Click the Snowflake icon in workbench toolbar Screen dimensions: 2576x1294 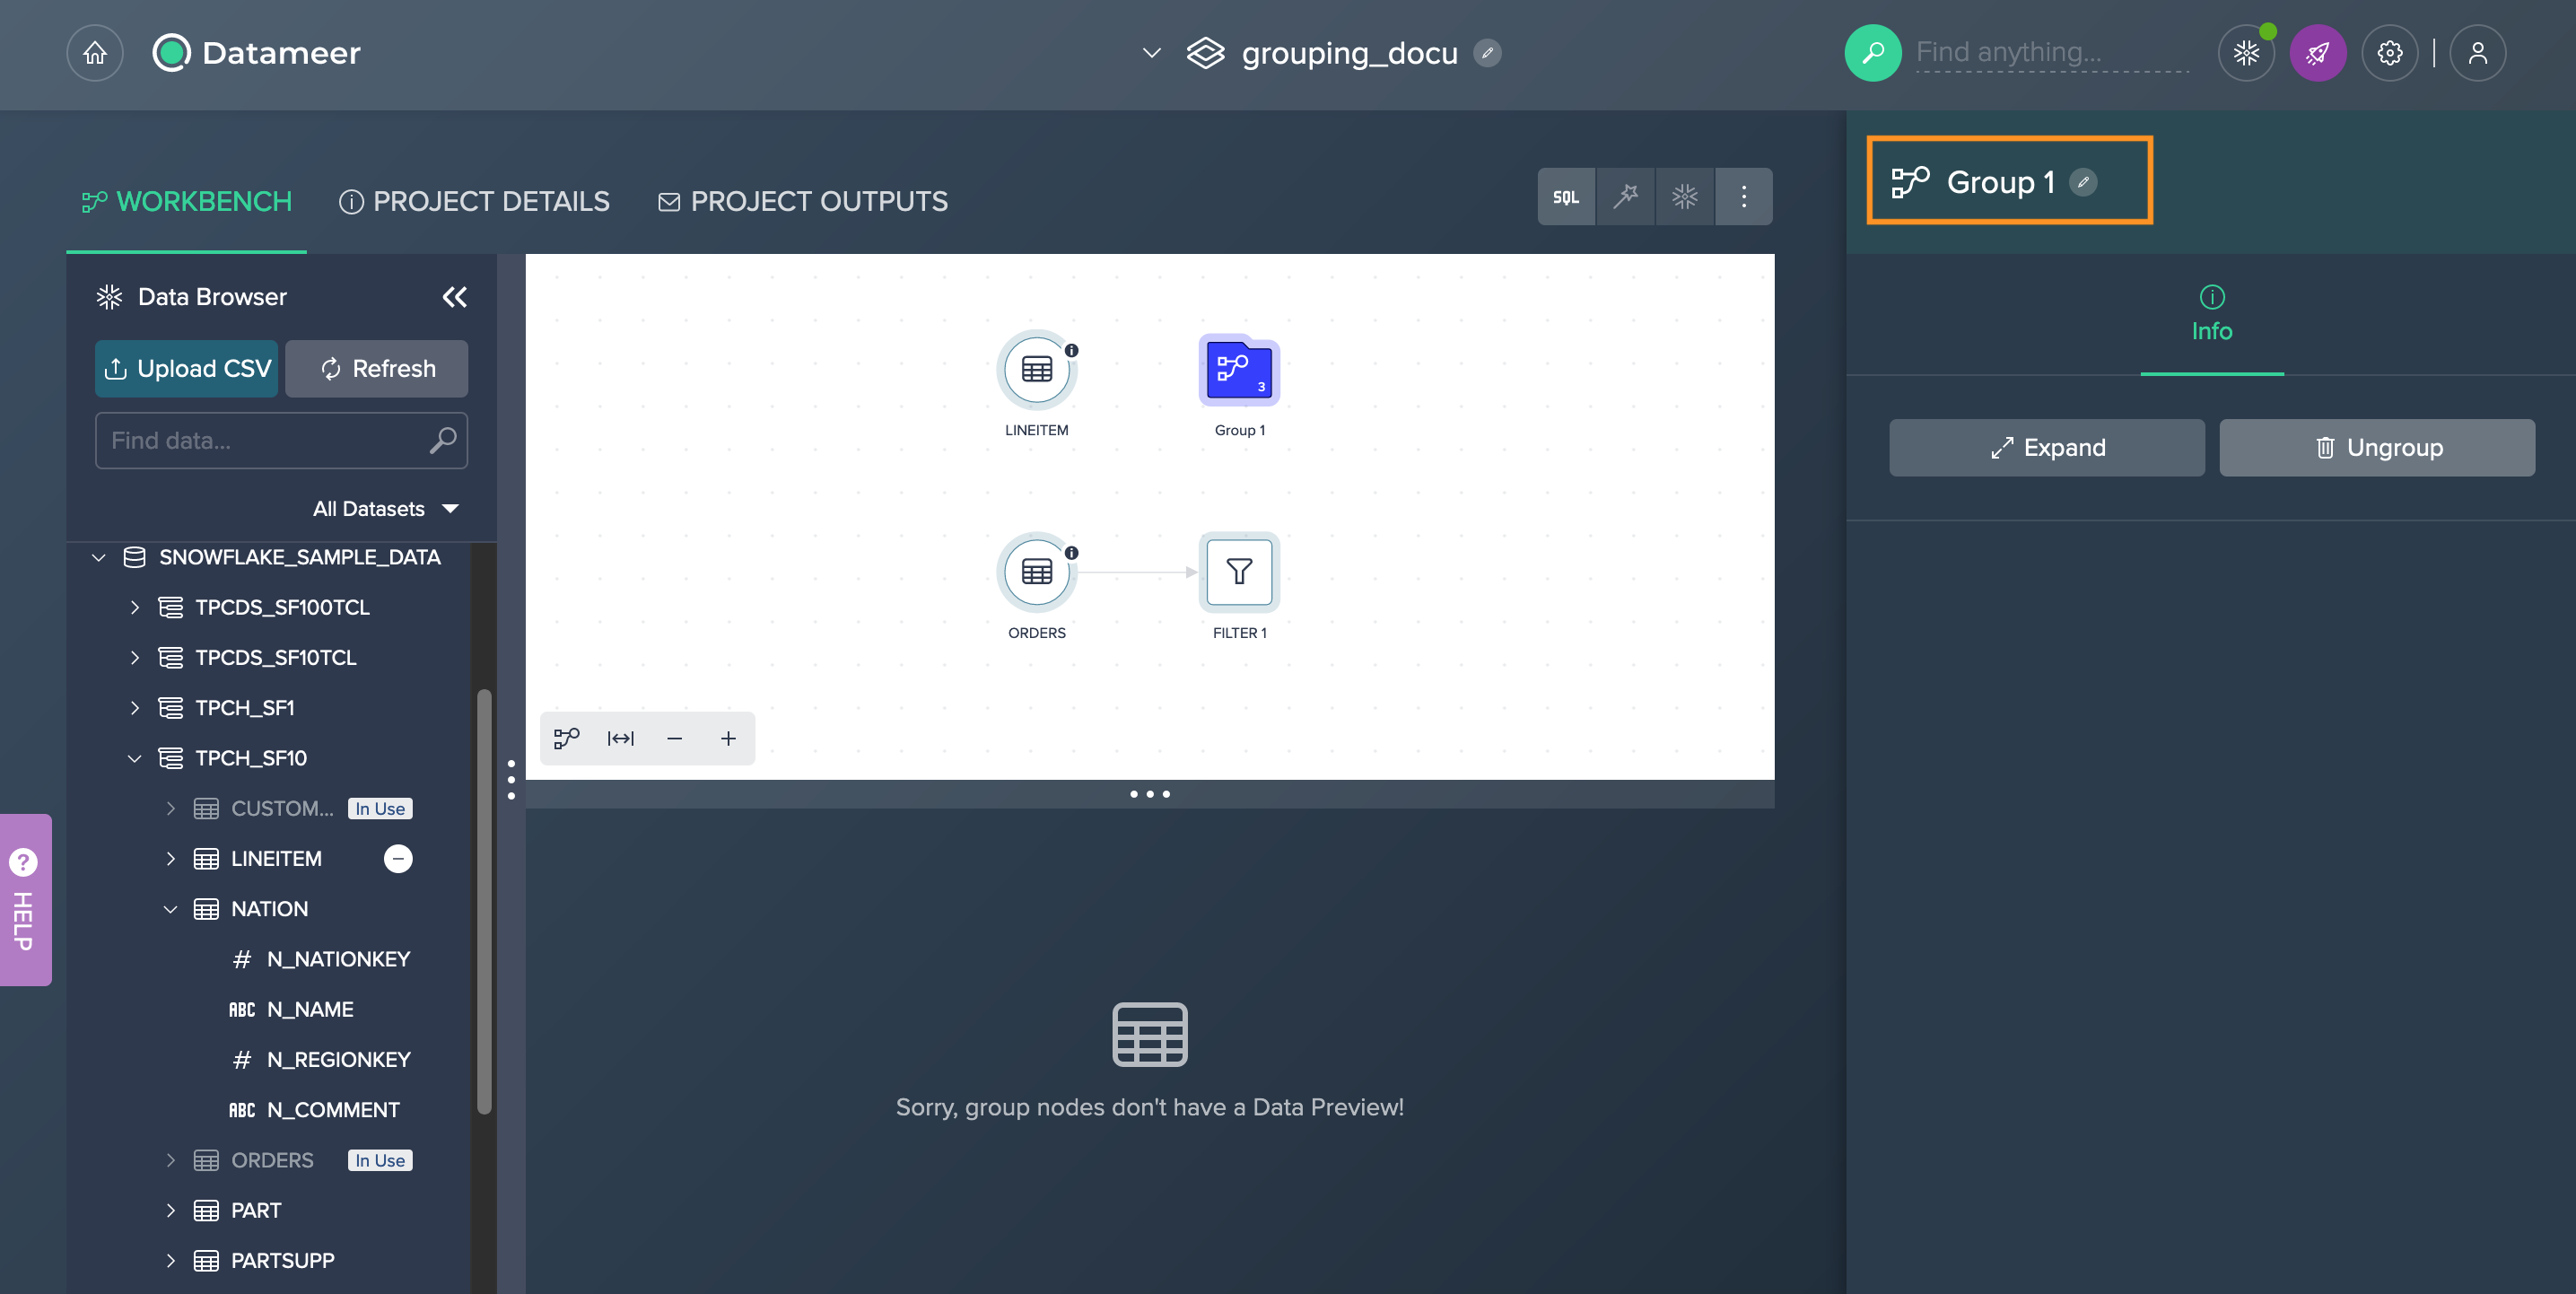point(1684,197)
